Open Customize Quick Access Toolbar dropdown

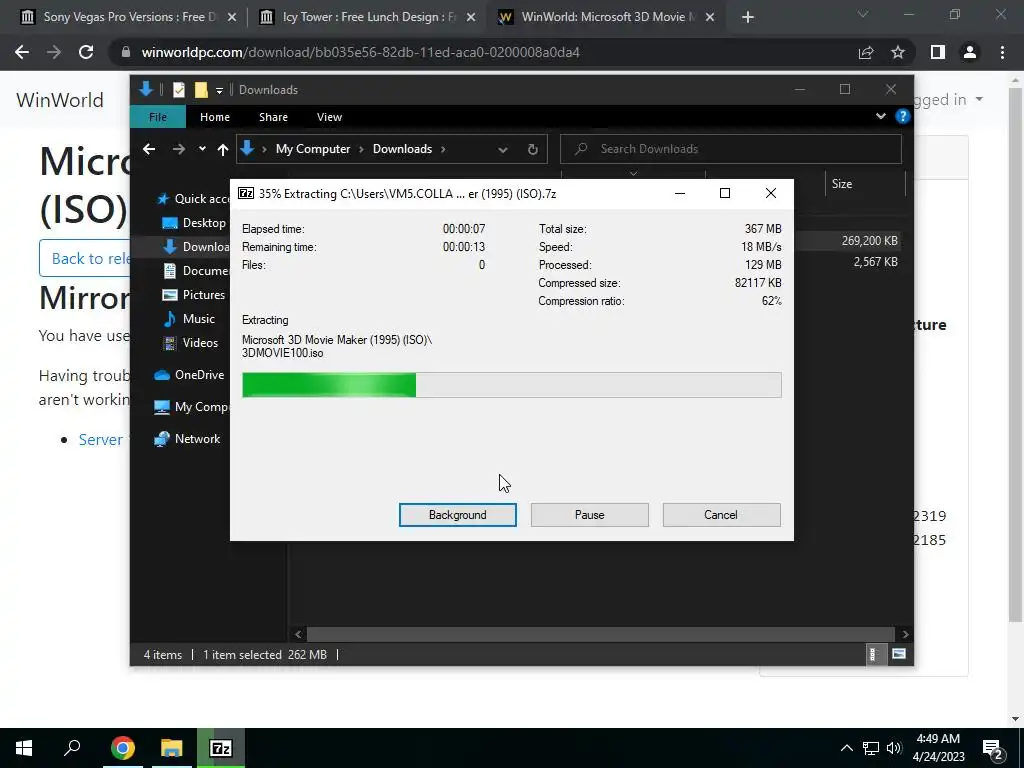(x=219, y=90)
